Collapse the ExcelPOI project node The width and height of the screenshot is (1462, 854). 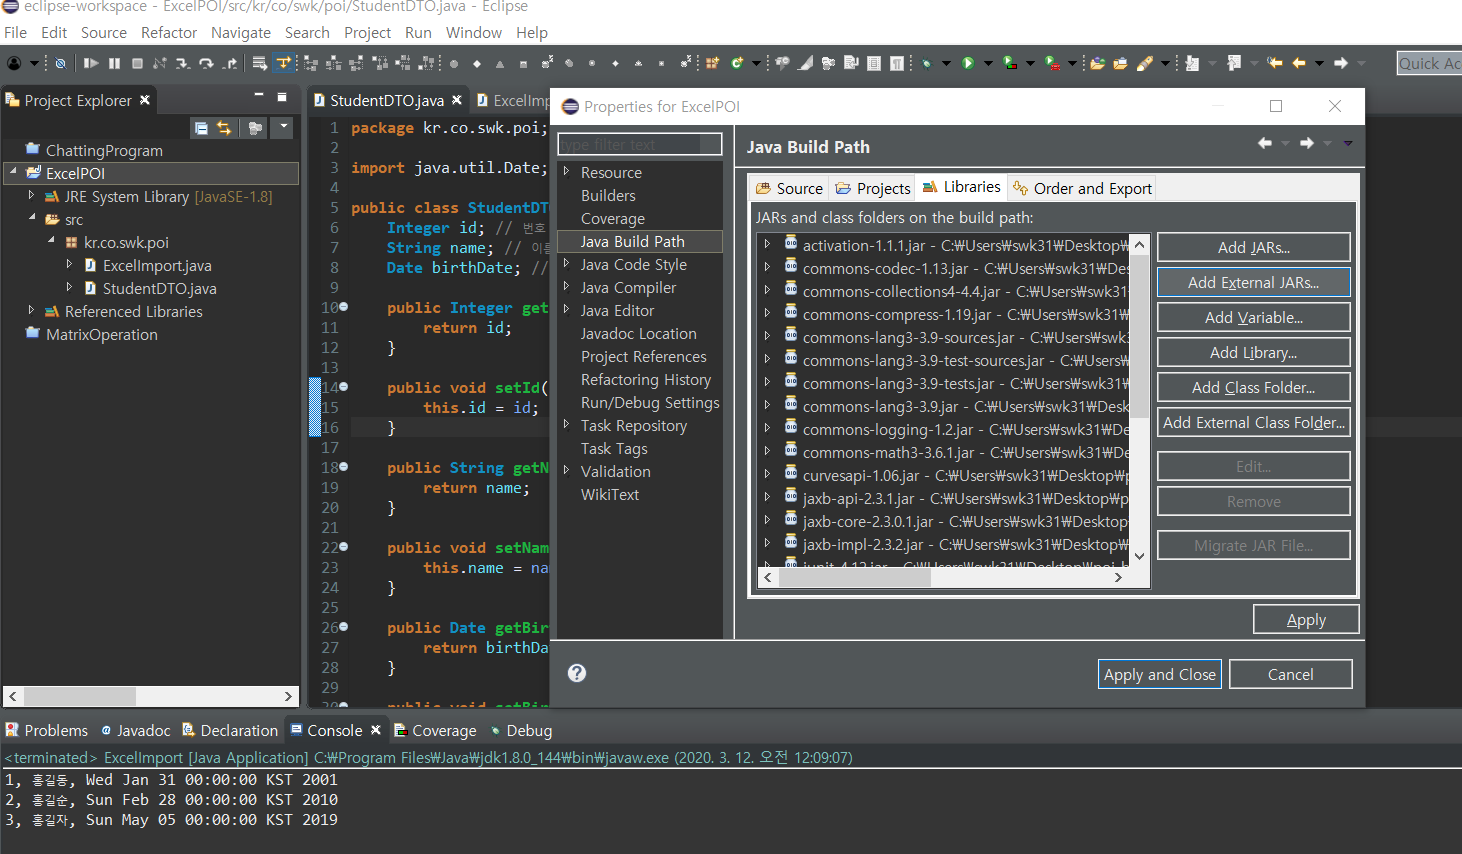[x=13, y=172]
